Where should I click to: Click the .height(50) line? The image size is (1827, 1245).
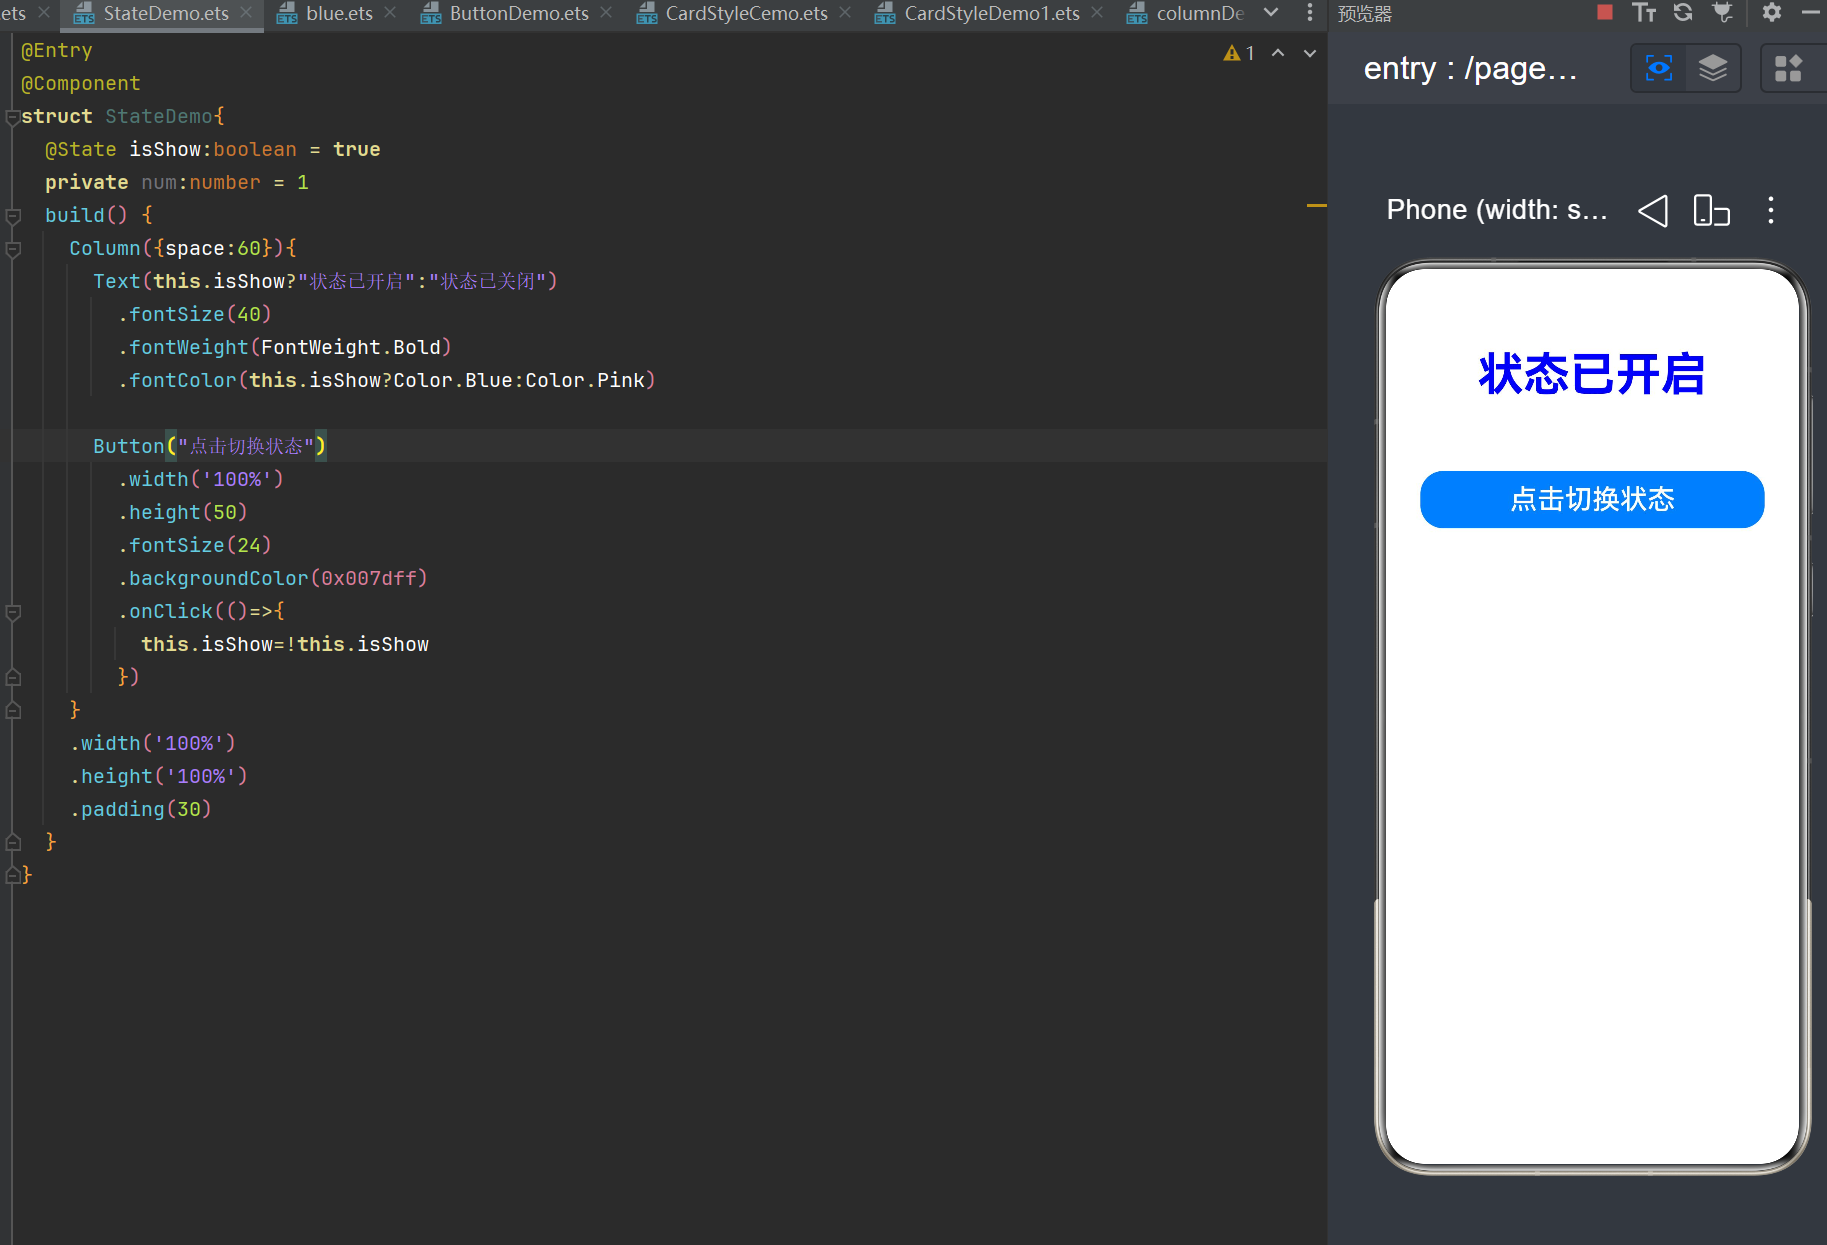pos(183,512)
